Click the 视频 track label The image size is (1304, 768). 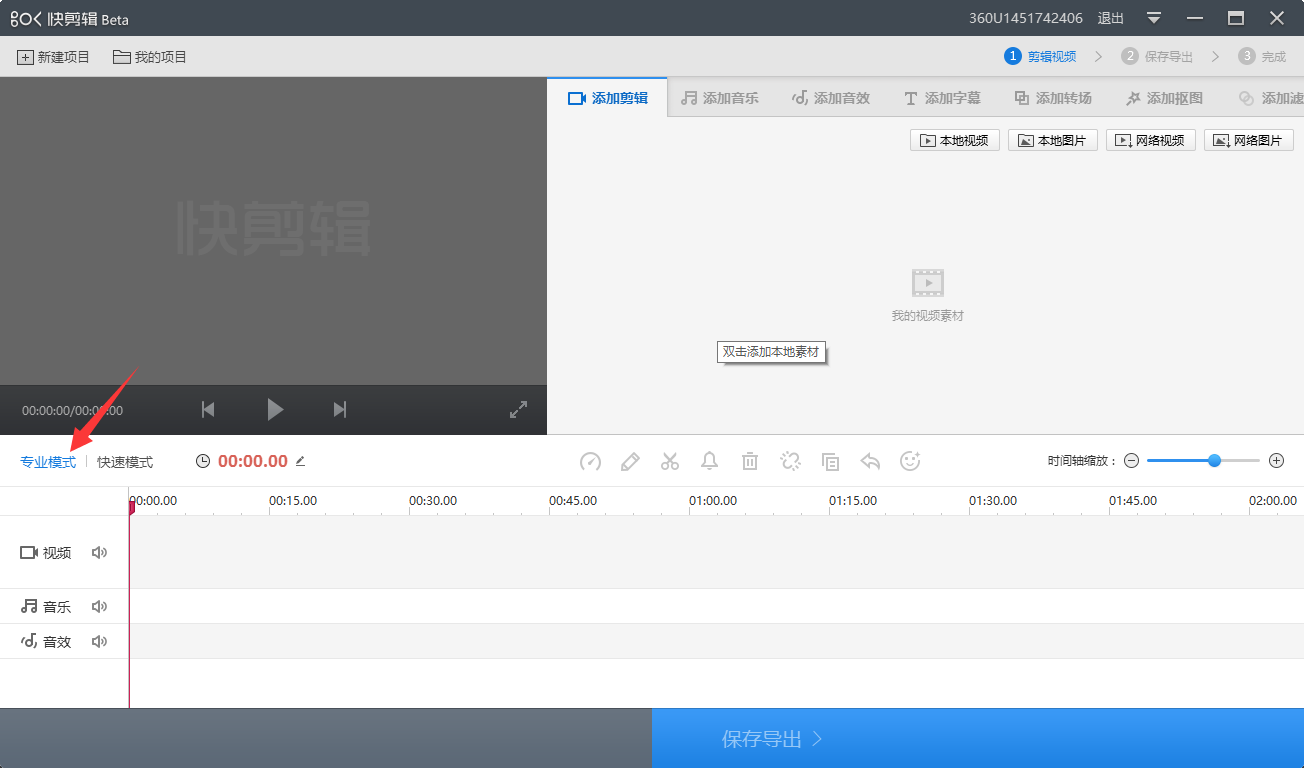pyautogui.click(x=46, y=552)
